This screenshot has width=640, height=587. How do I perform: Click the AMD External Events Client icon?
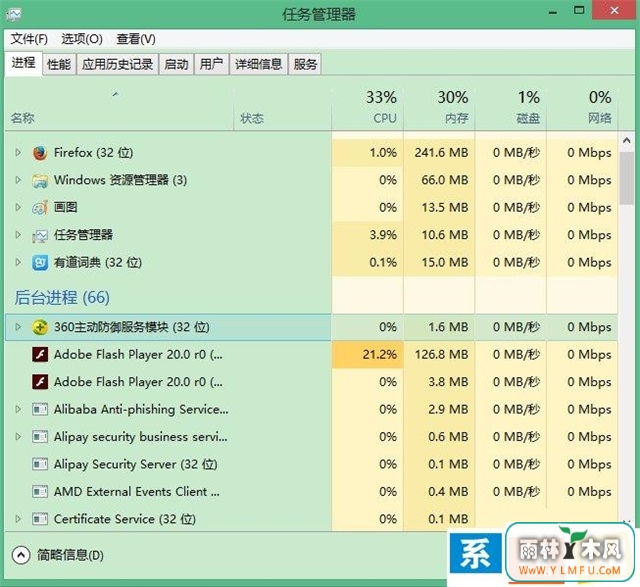click(x=40, y=491)
